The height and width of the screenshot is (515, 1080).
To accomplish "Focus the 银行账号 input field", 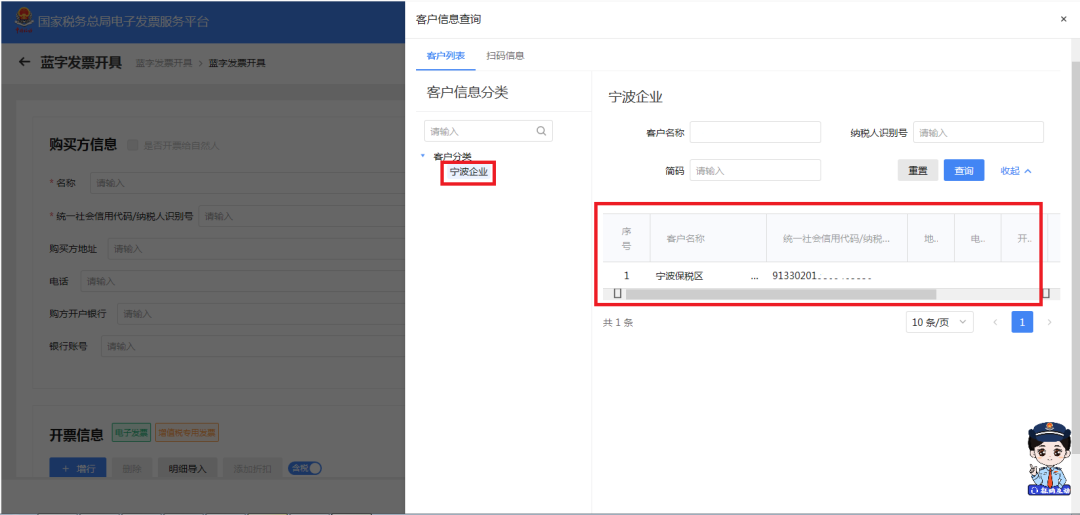I will (x=253, y=346).
